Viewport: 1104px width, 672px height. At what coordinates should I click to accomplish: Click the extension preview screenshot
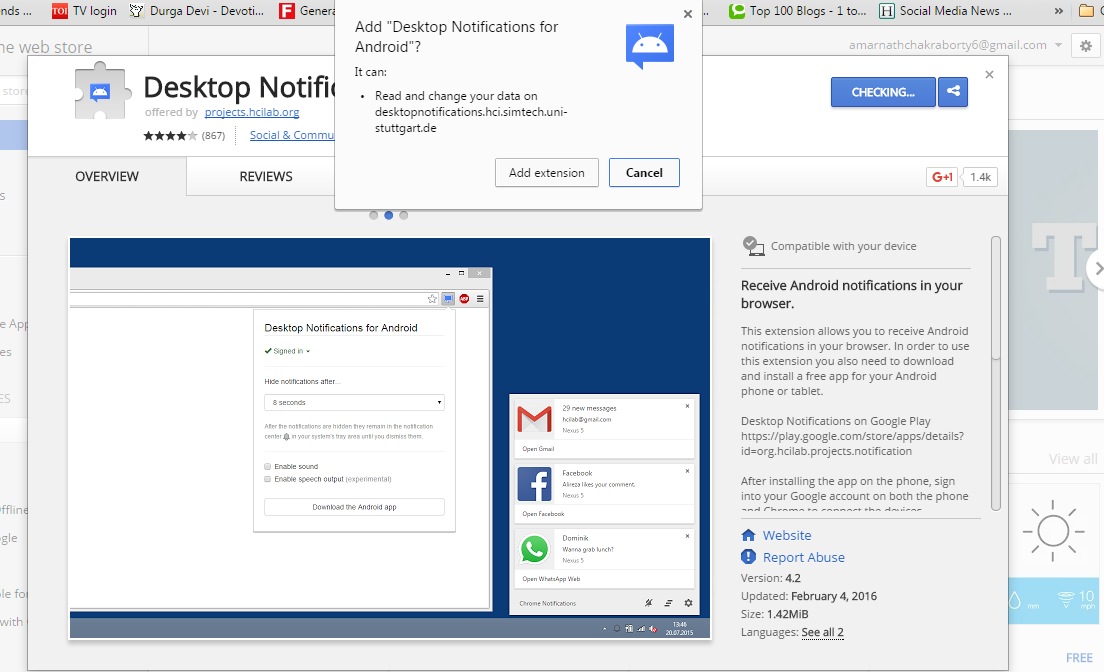(390, 438)
